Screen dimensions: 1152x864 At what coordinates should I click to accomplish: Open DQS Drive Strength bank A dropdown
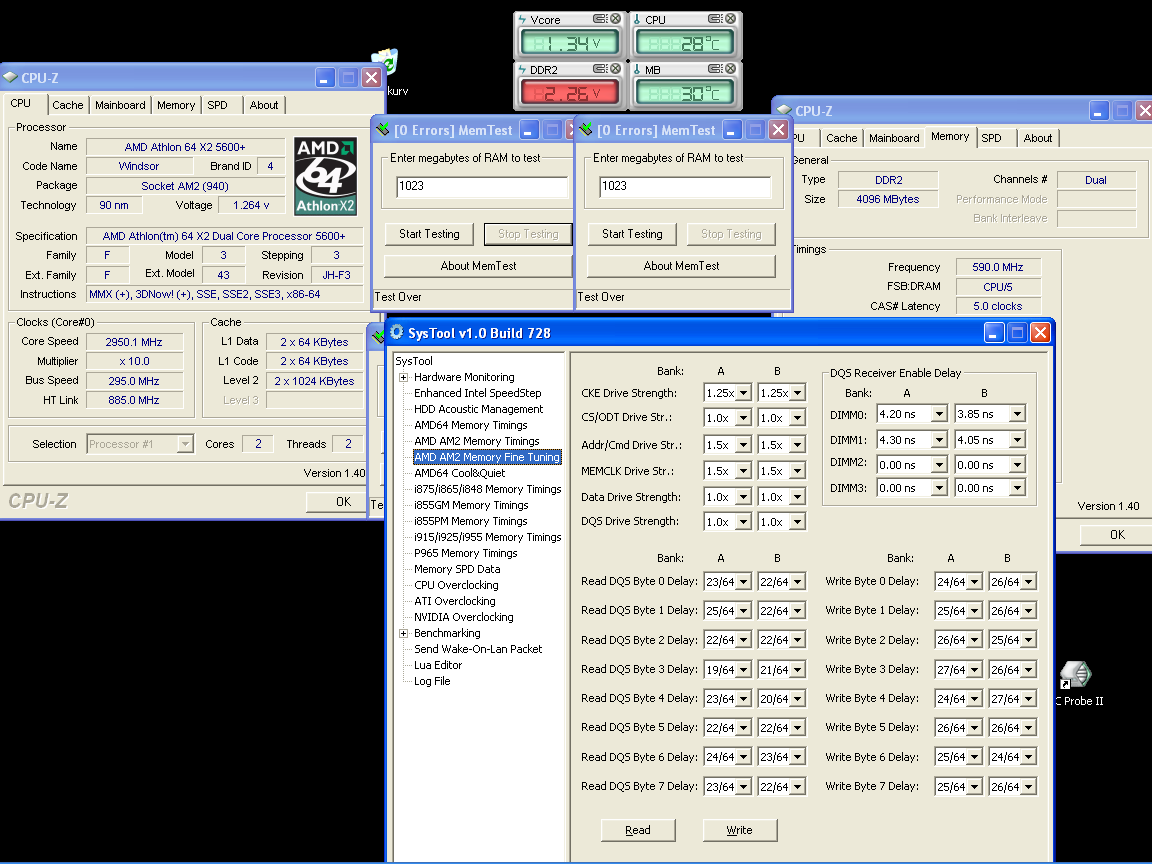click(744, 522)
